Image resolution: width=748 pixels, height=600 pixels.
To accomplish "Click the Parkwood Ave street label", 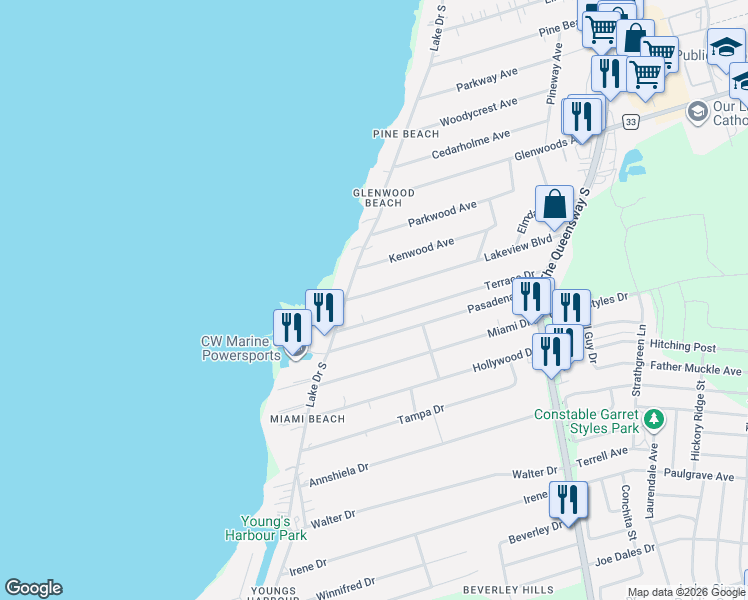I will [x=442, y=214].
